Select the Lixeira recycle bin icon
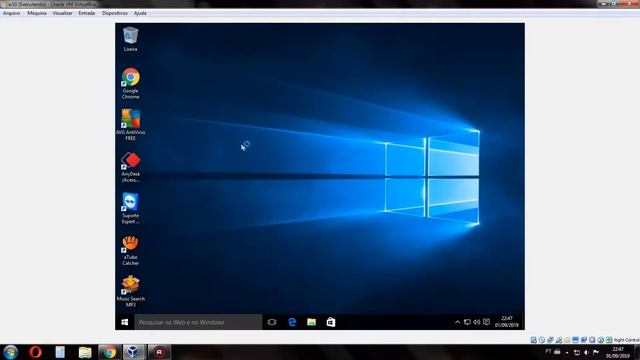The width and height of the screenshot is (640, 360). pos(131,39)
